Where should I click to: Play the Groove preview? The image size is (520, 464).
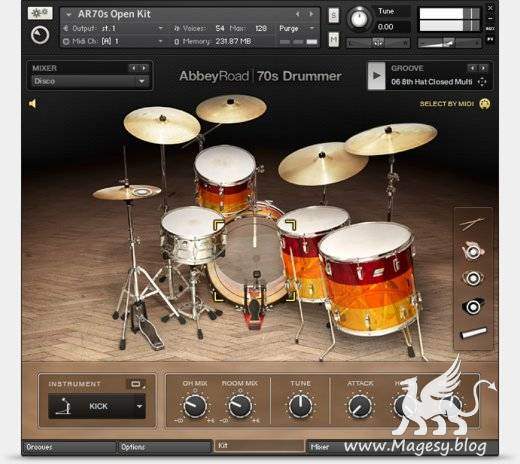tap(376, 76)
